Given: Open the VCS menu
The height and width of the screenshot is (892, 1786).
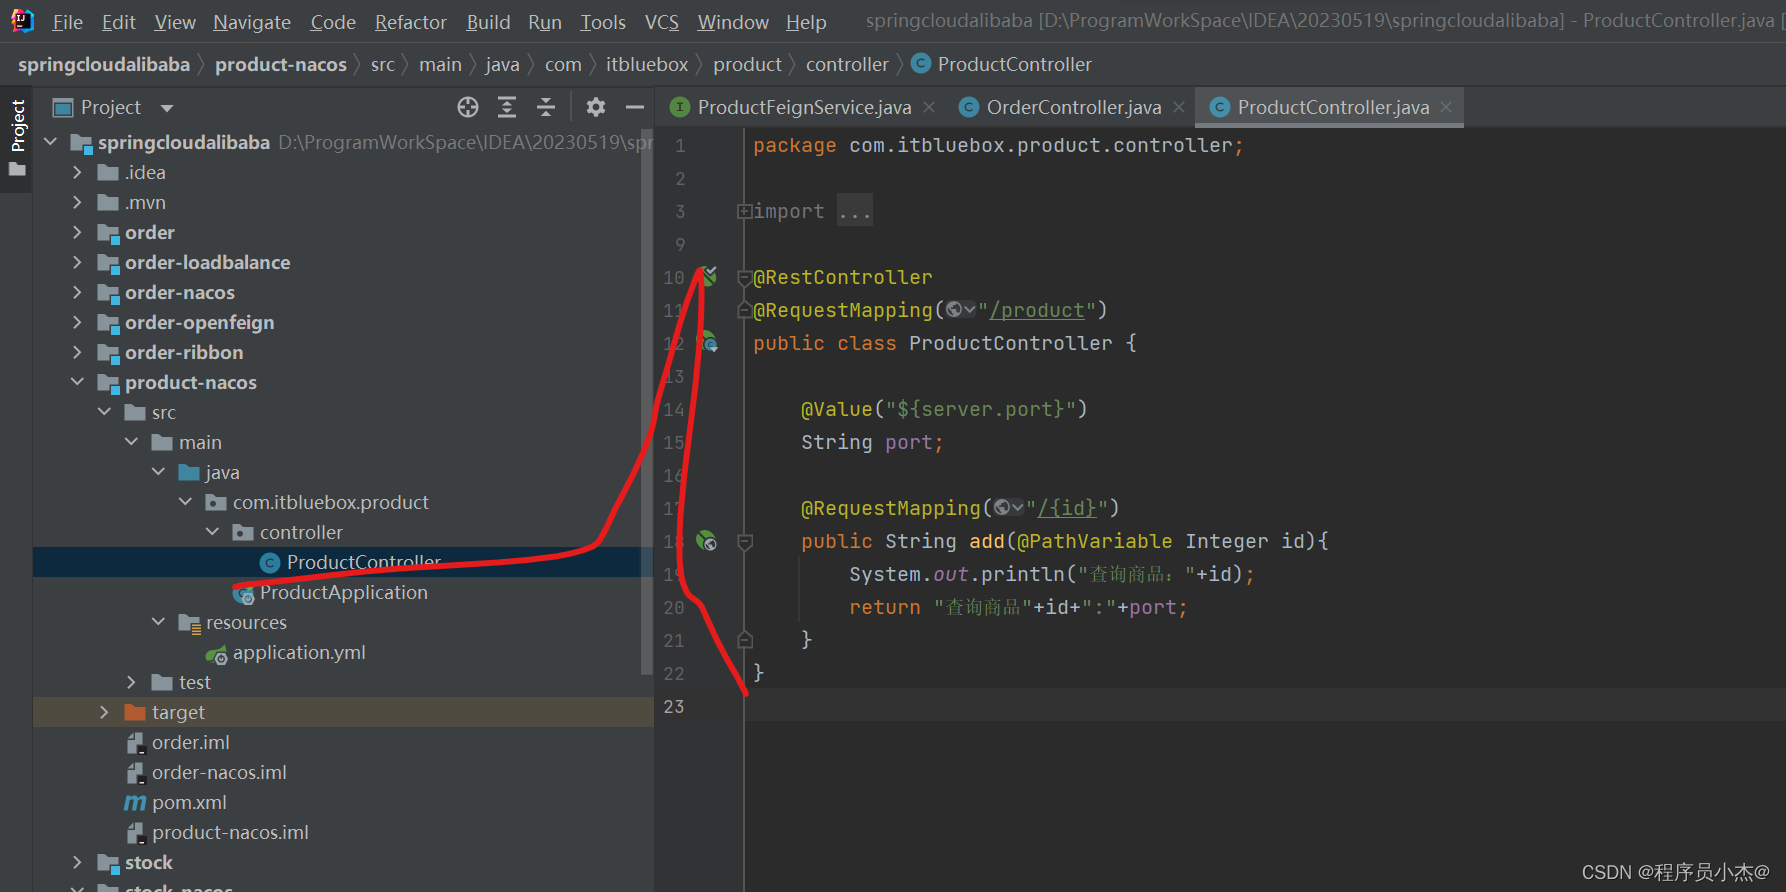Looking at the screenshot, I should click(661, 22).
